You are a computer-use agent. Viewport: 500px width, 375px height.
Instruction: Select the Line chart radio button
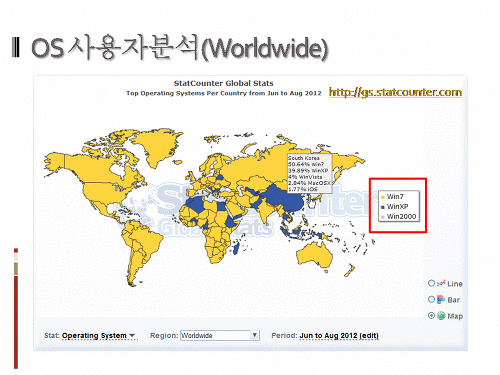(x=431, y=283)
